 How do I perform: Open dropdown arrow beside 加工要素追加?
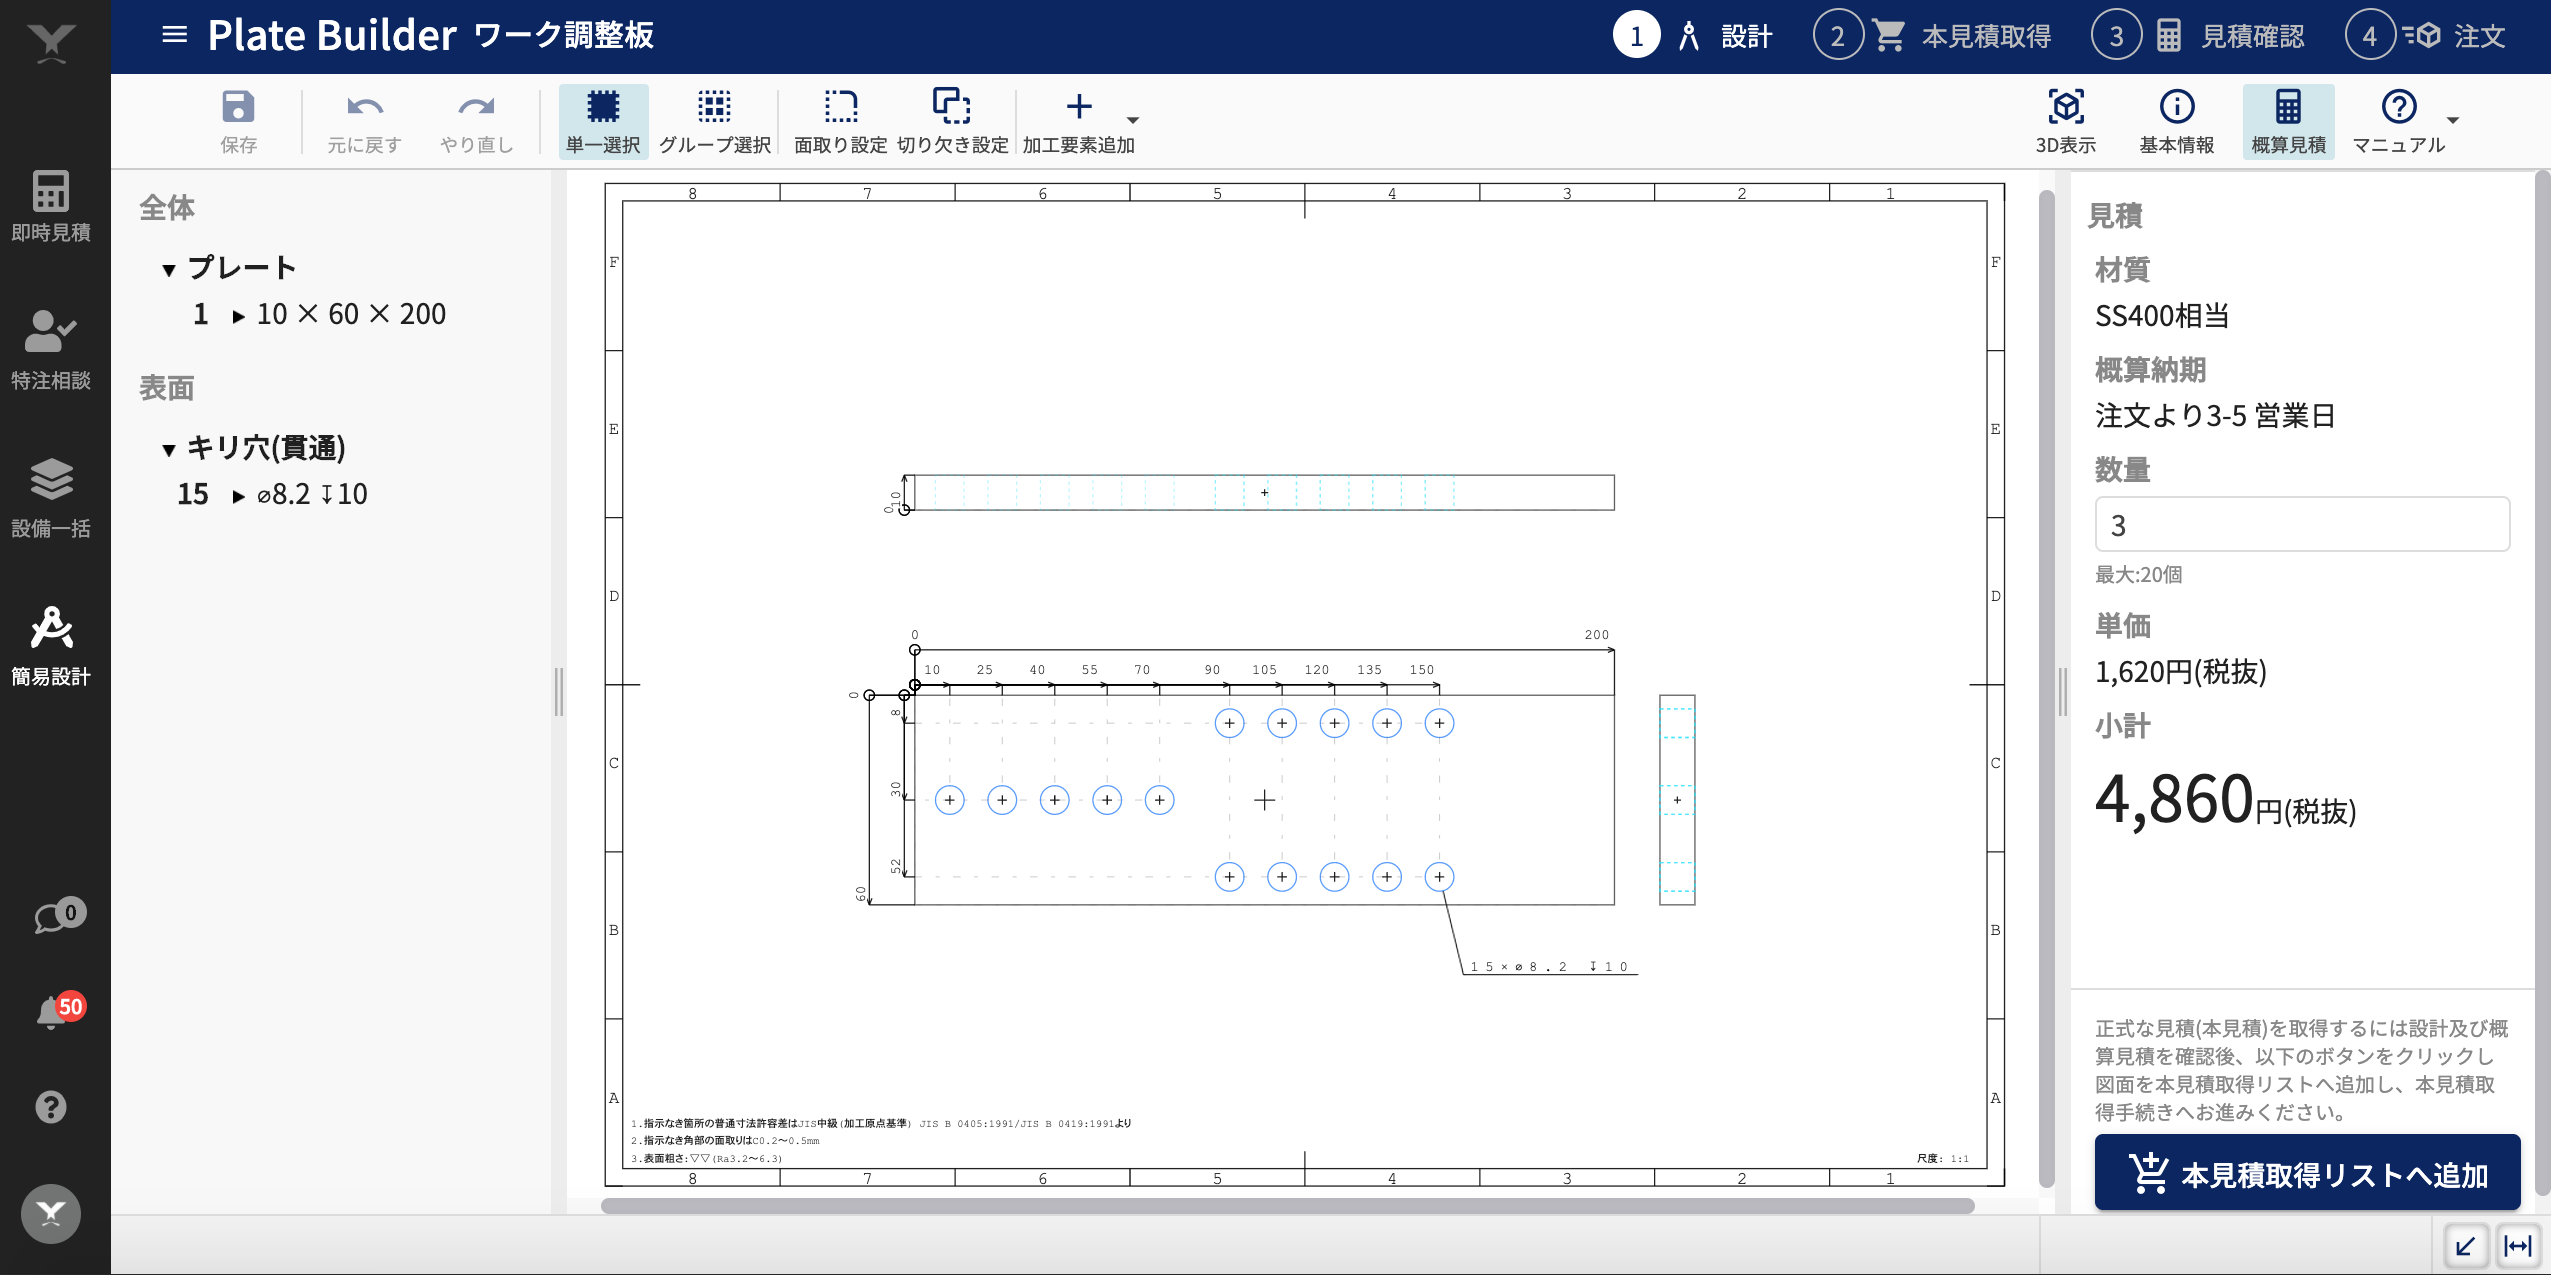coord(1133,120)
